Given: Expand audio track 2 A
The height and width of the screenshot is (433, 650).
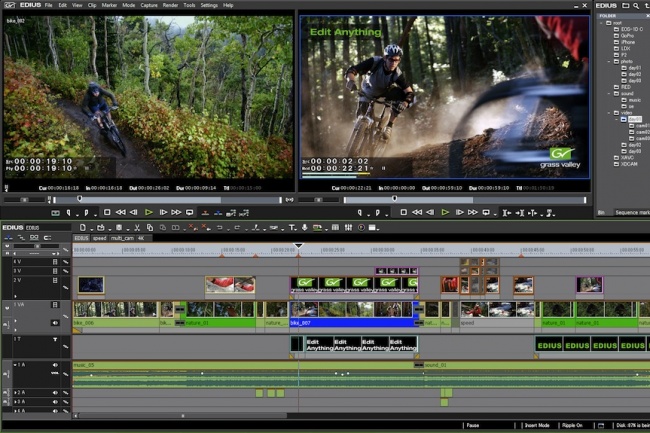Looking at the screenshot, I should (15, 392).
